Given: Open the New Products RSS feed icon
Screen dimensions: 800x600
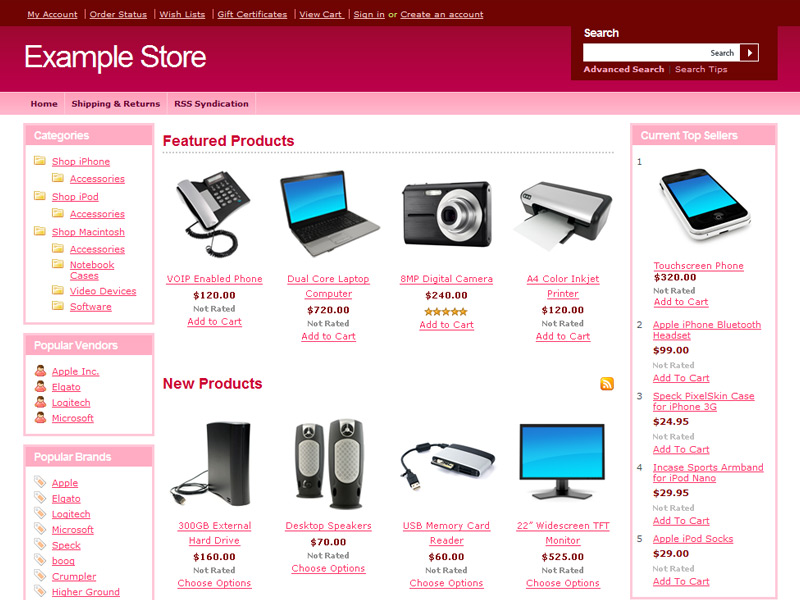Looking at the screenshot, I should 607,384.
